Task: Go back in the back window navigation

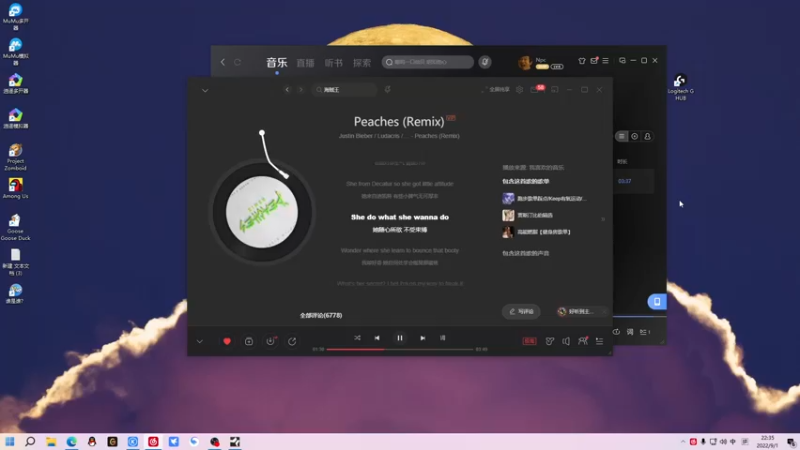Action: click(223, 62)
